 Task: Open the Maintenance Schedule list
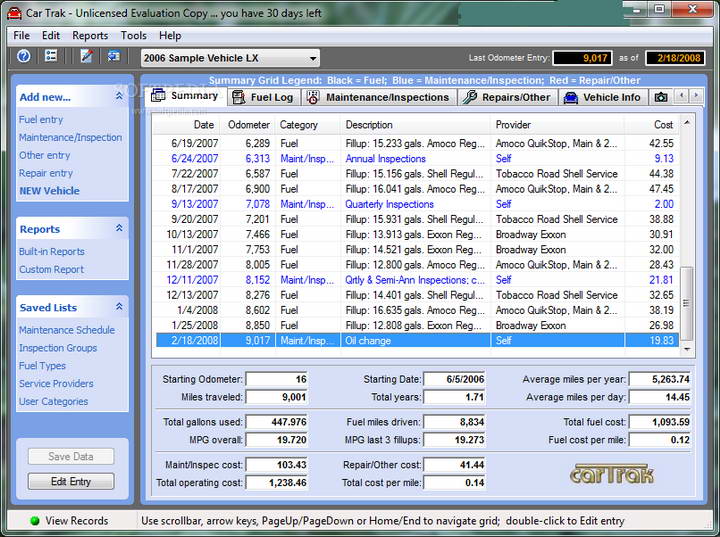click(67, 330)
